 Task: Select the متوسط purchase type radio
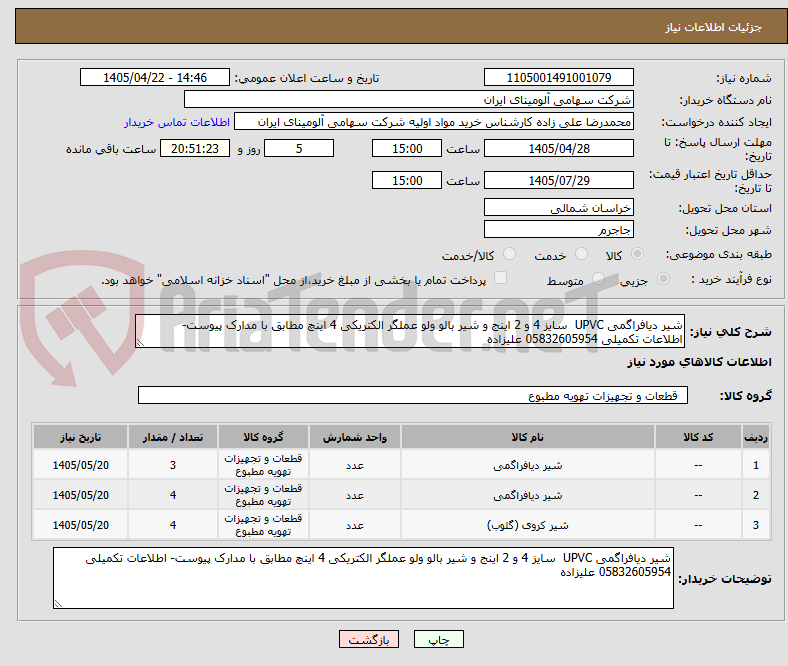[598, 278]
